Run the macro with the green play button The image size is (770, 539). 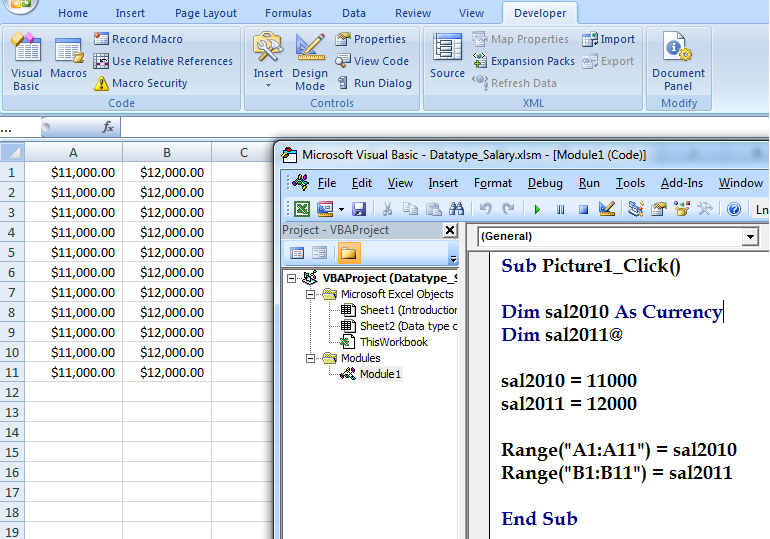click(537, 210)
